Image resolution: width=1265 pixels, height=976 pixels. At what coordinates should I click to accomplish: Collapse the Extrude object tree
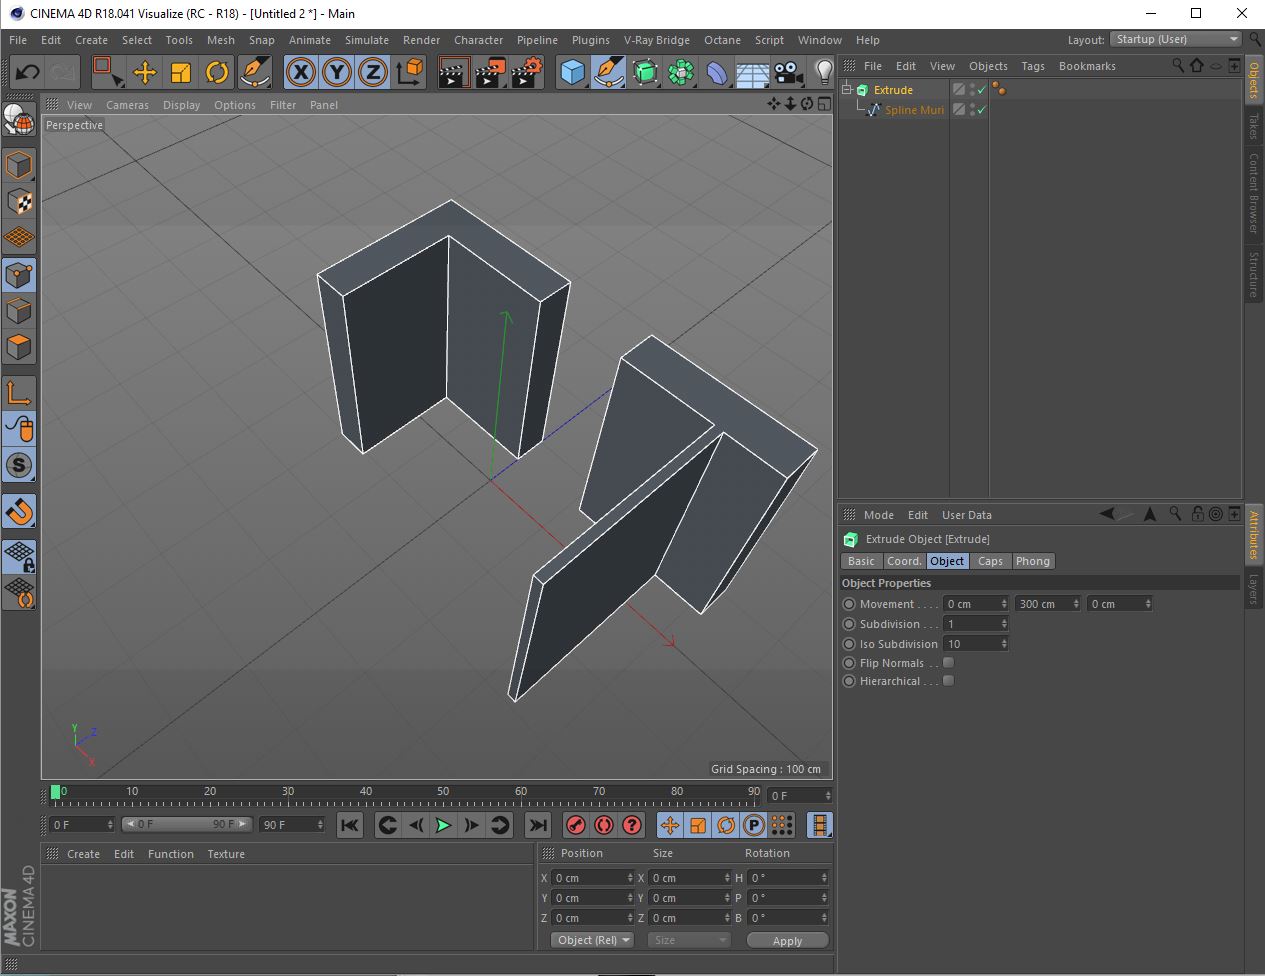pos(847,90)
